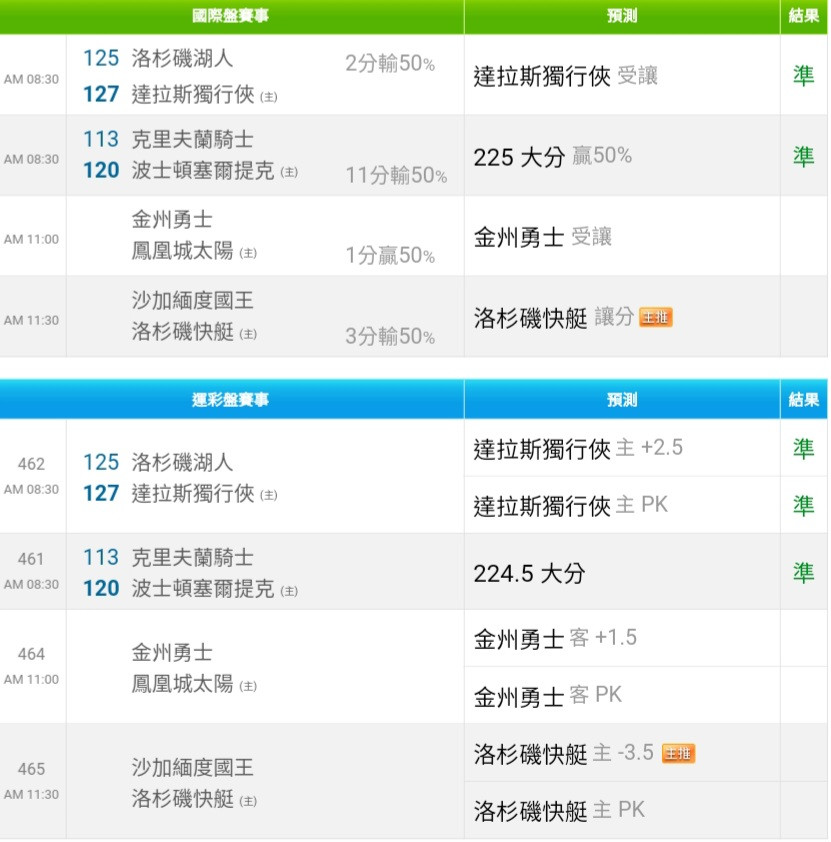Click 達拉斯獨行俠 (主) below 洛杉磯湖人 in 國際盤賽事
The height and width of the screenshot is (842, 831).
pyautogui.click(x=205, y=95)
